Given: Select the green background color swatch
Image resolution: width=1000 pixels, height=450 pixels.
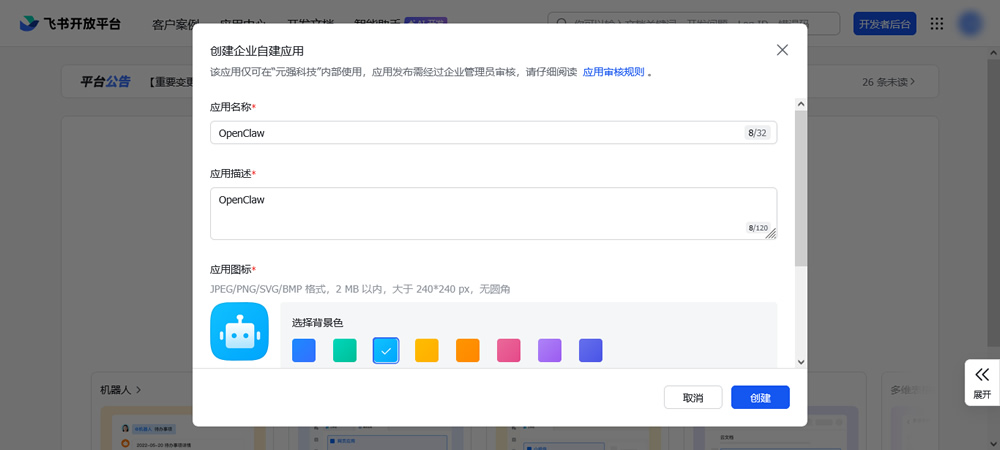Looking at the screenshot, I should pyautogui.click(x=345, y=350).
